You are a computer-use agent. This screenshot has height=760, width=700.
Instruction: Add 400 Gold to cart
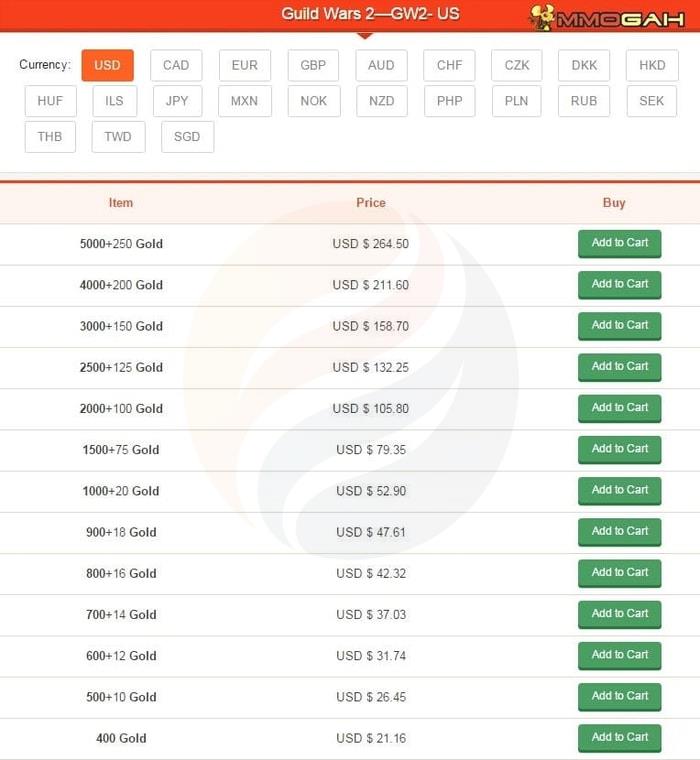click(x=619, y=737)
